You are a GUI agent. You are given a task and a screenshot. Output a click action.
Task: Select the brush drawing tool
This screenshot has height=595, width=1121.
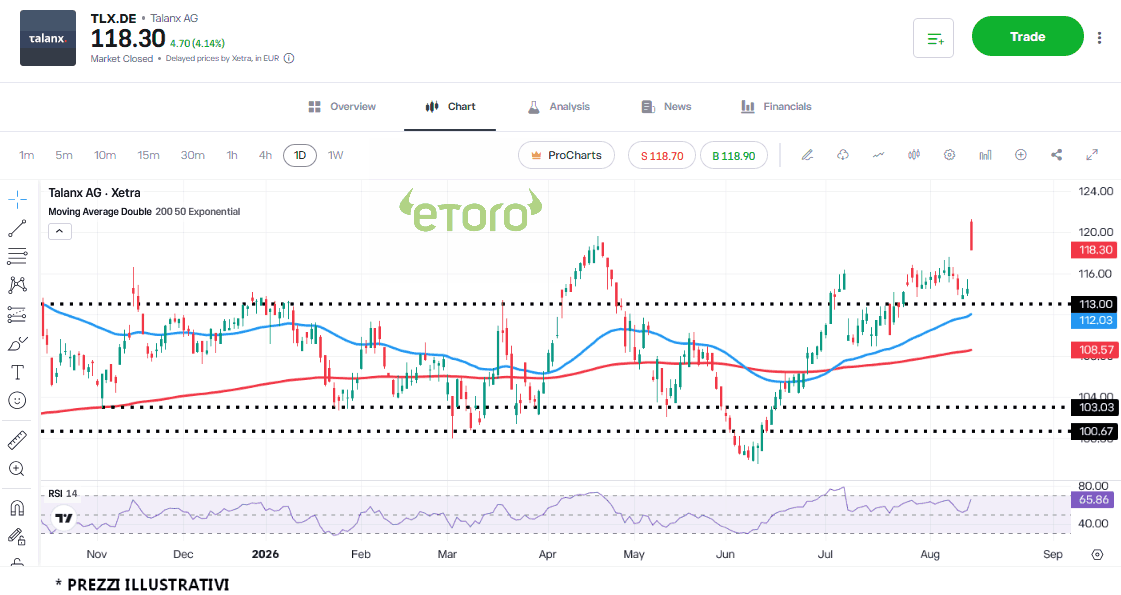point(17,344)
